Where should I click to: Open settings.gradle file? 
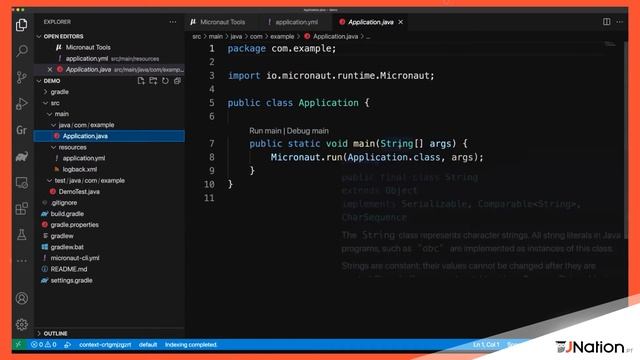[71, 280]
